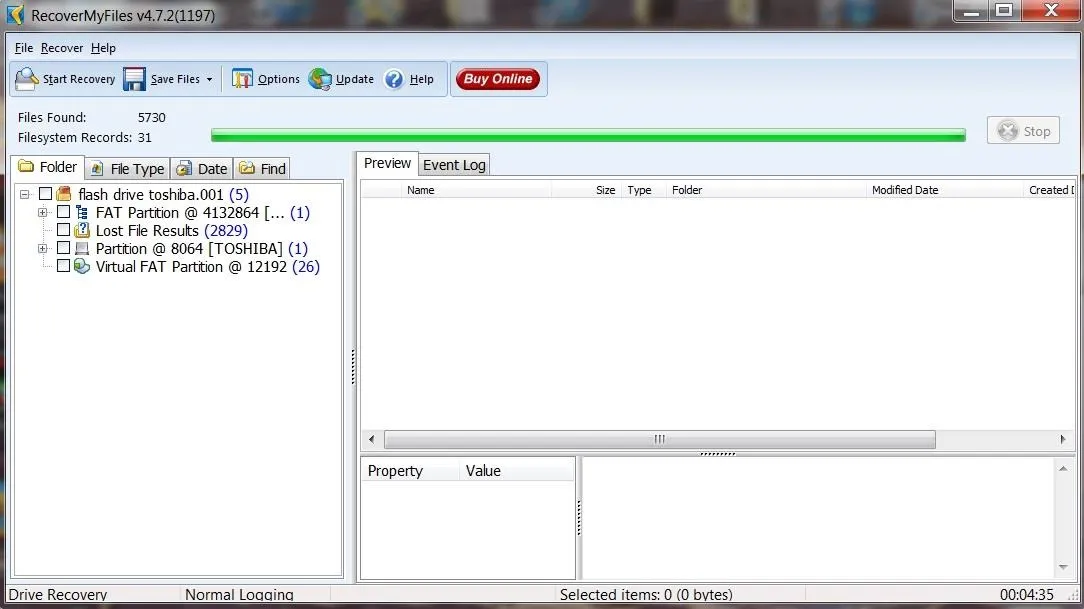Image resolution: width=1084 pixels, height=609 pixels.
Task: Open the Help menu in the menu bar
Action: [103, 48]
